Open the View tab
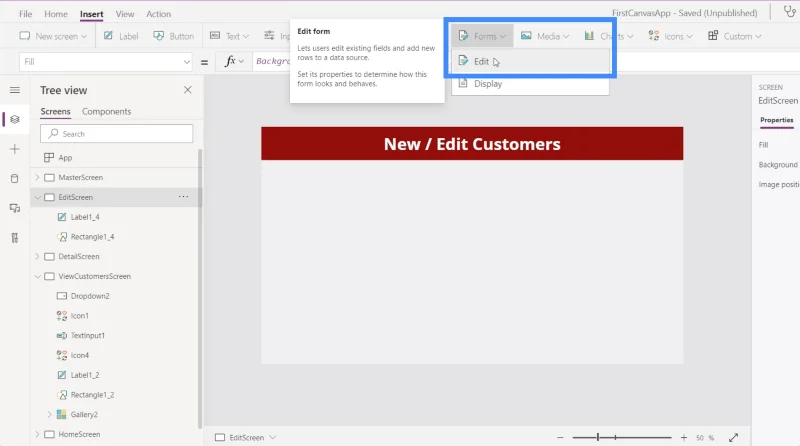The height and width of the screenshot is (446, 800). pos(124,14)
